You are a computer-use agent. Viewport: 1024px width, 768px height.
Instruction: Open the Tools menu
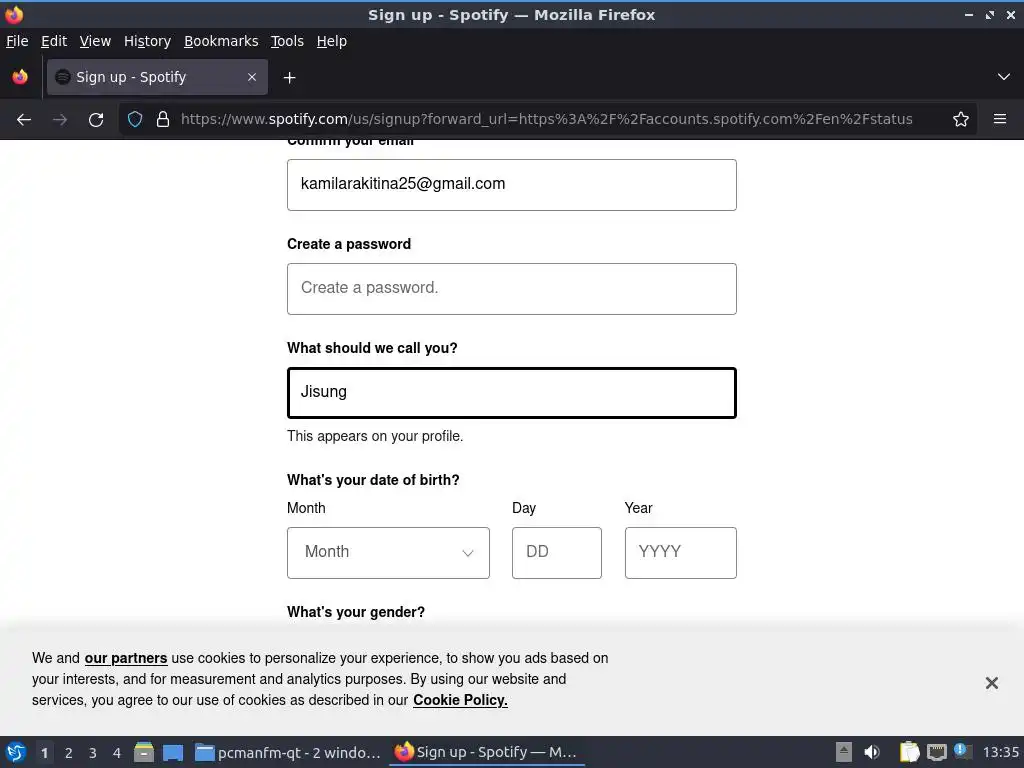[287, 41]
